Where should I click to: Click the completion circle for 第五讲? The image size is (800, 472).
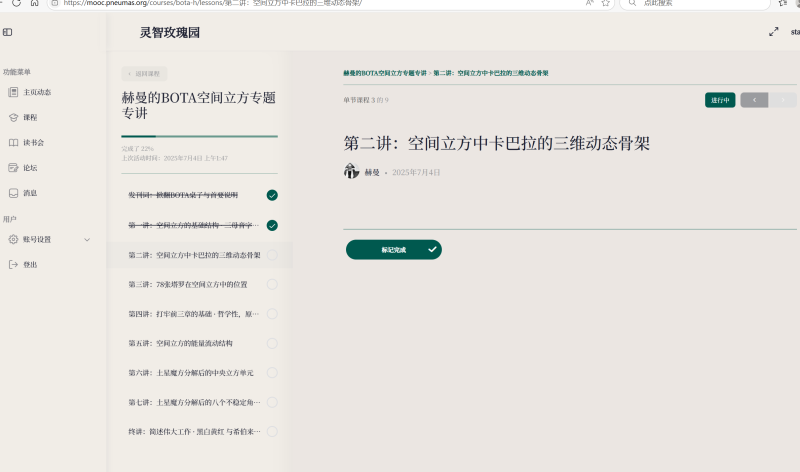[x=272, y=343]
